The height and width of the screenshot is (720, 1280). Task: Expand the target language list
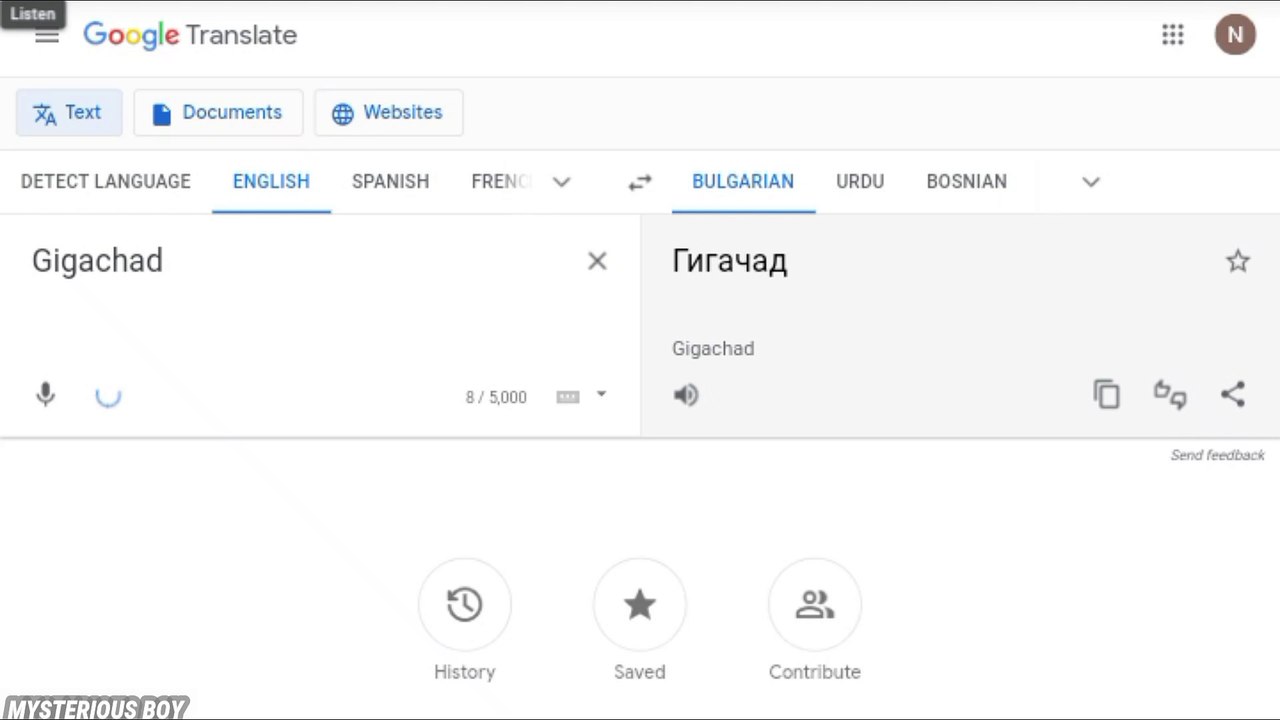click(x=1091, y=182)
